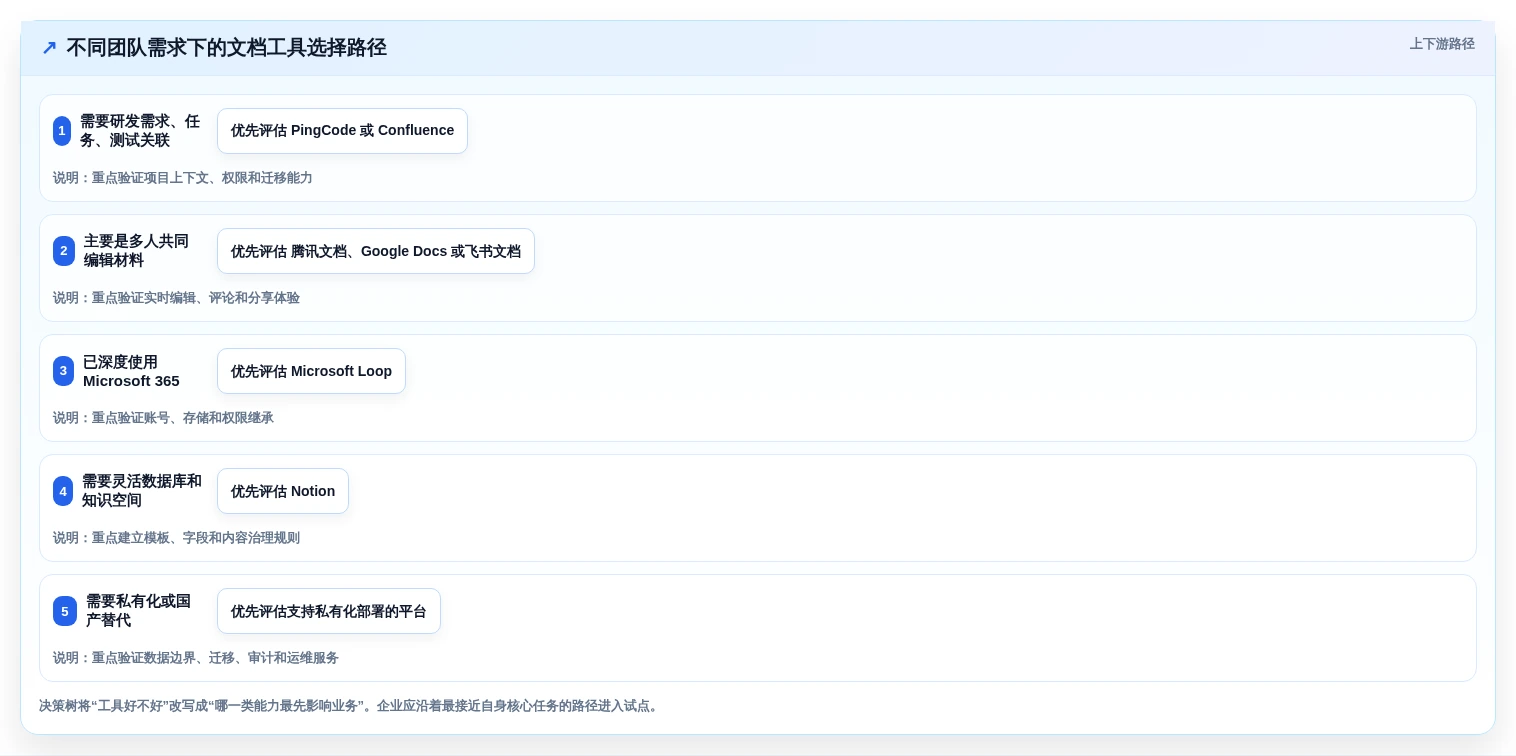The width and height of the screenshot is (1516, 756).
Task: Click step number badge 4
Action: (63, 491)
